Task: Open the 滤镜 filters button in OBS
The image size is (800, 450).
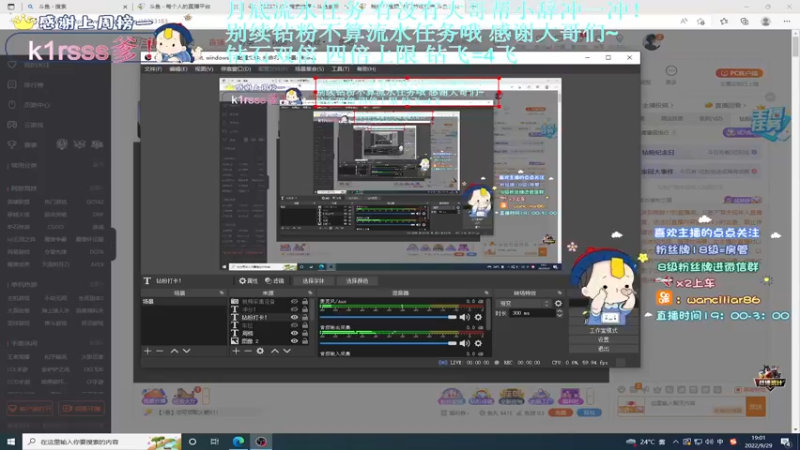Action: 274,281
